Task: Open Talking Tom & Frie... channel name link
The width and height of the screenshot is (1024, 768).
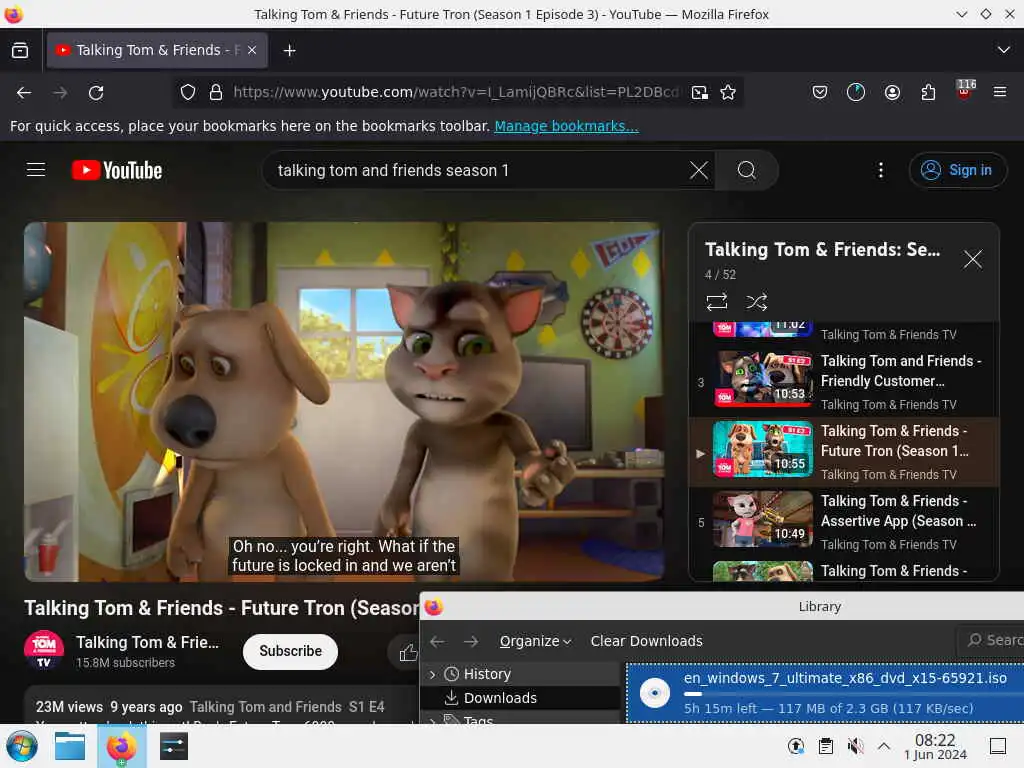Action: pos(148,642)
